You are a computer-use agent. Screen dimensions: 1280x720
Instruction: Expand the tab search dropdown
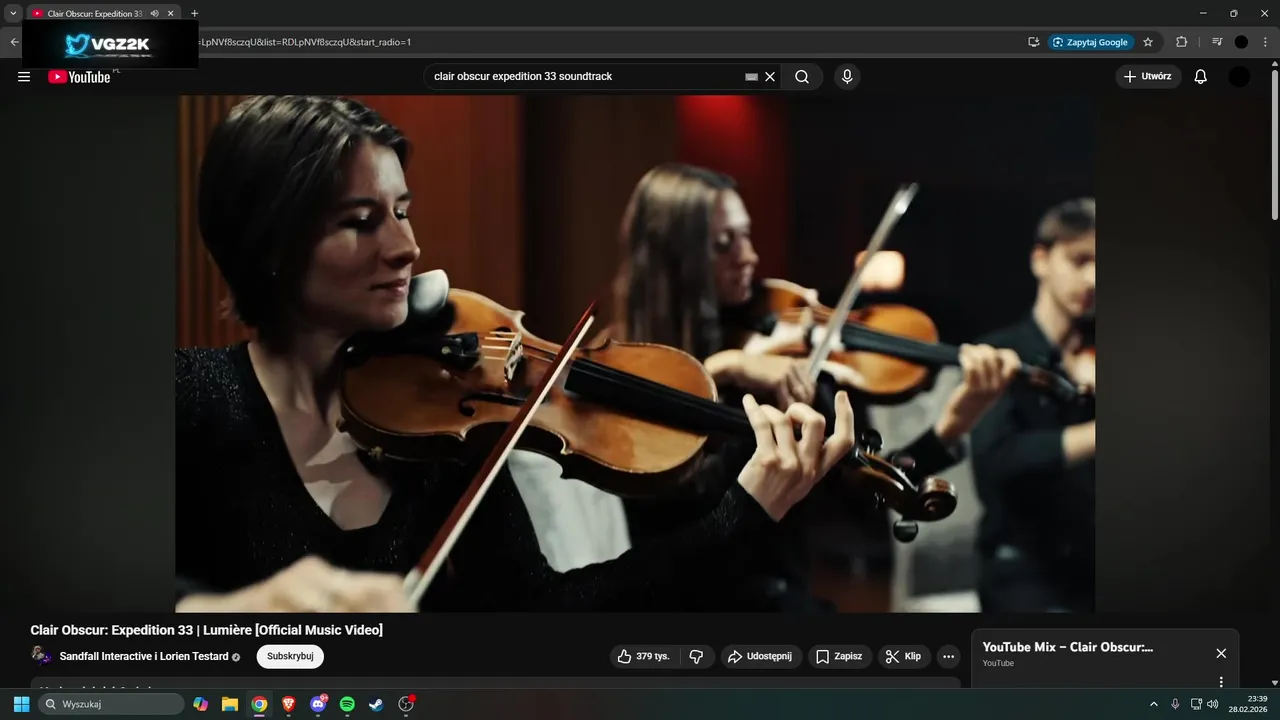click(13, 13)
